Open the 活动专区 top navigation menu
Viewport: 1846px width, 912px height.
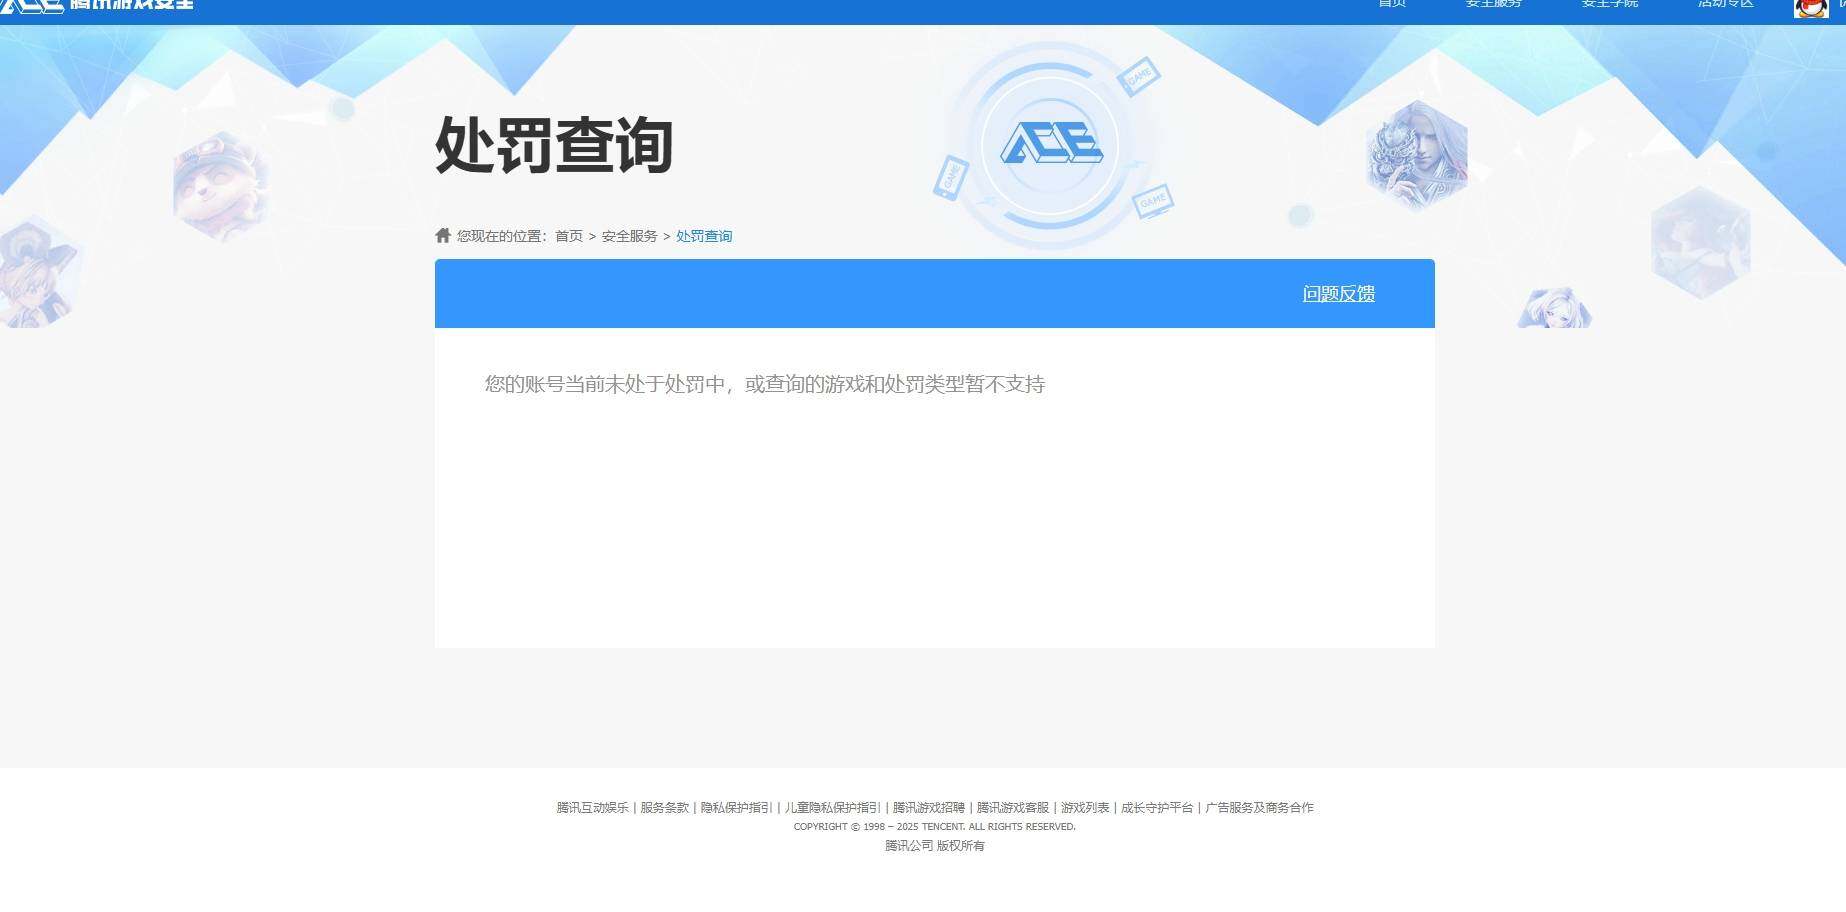point(1726,4)
